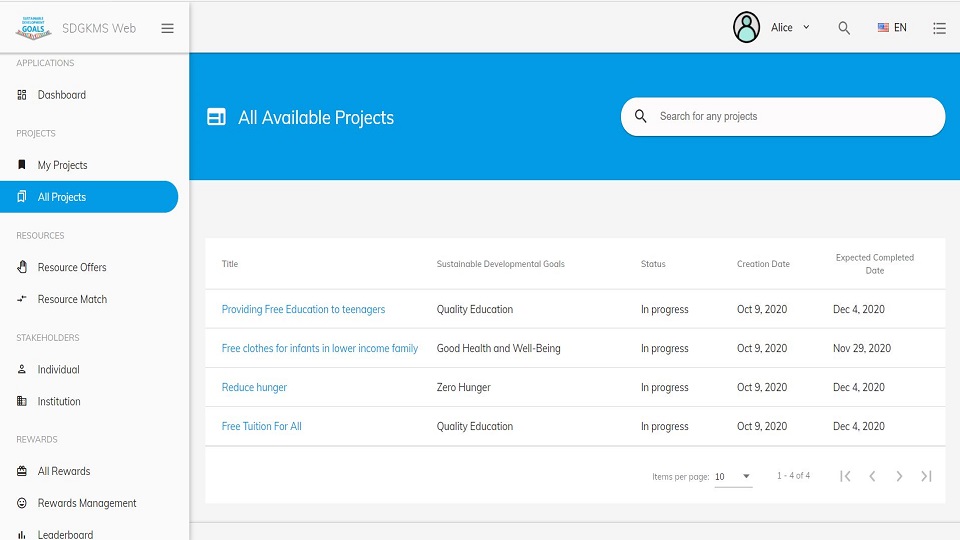Open the list menu icon top right
The image size is (960, 540).
click(939, 28)
